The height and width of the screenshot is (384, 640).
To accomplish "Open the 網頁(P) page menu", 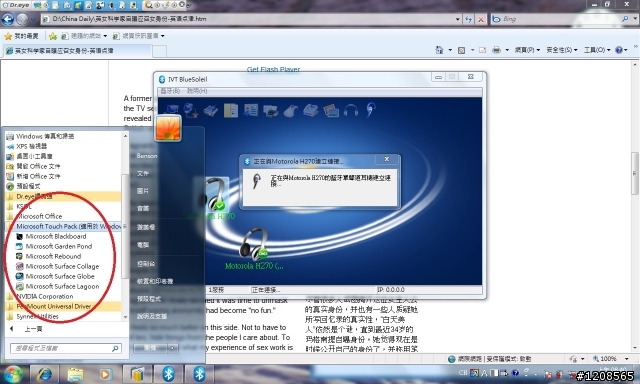I will (x=527, y=50).
